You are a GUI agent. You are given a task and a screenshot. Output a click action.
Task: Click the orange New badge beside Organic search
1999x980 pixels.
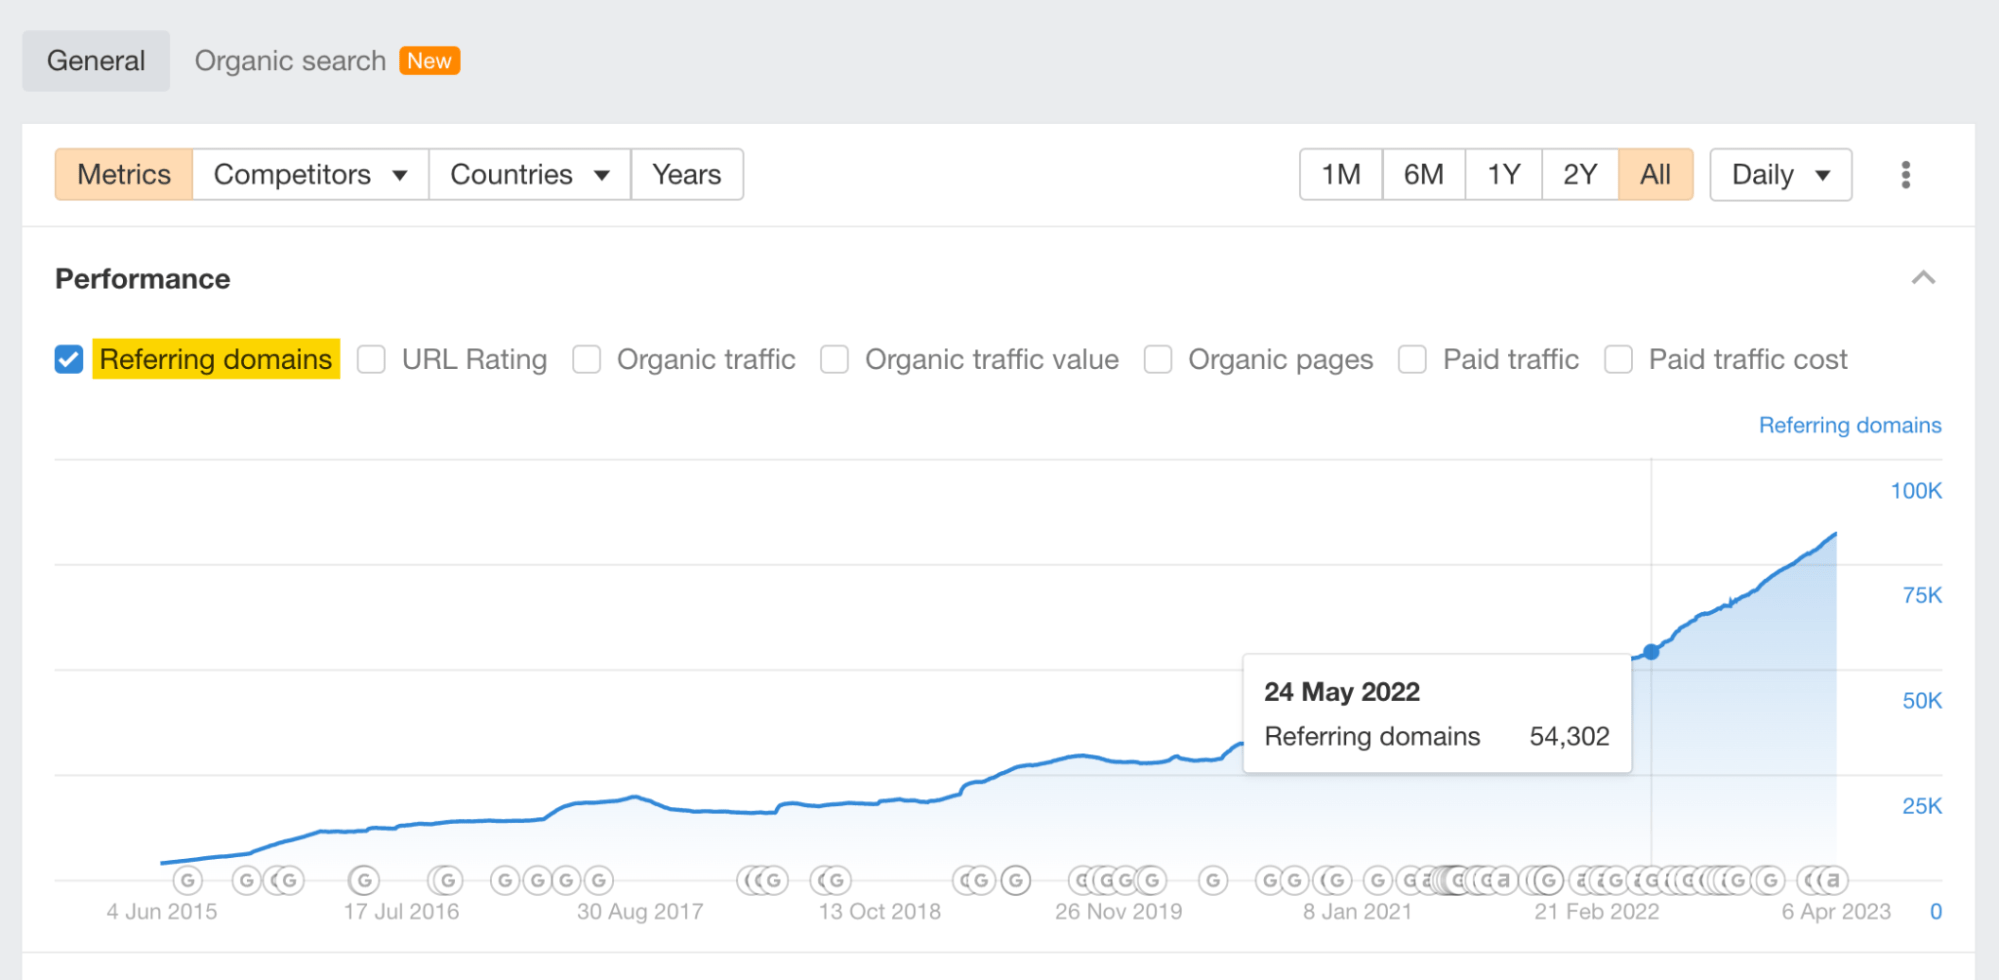coord(428,60)
